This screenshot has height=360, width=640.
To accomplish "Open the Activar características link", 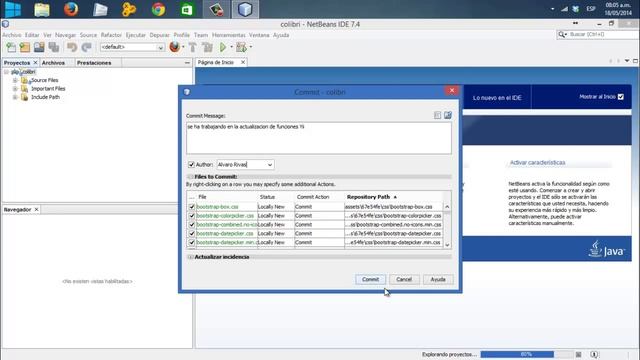I will click(537, 162).
